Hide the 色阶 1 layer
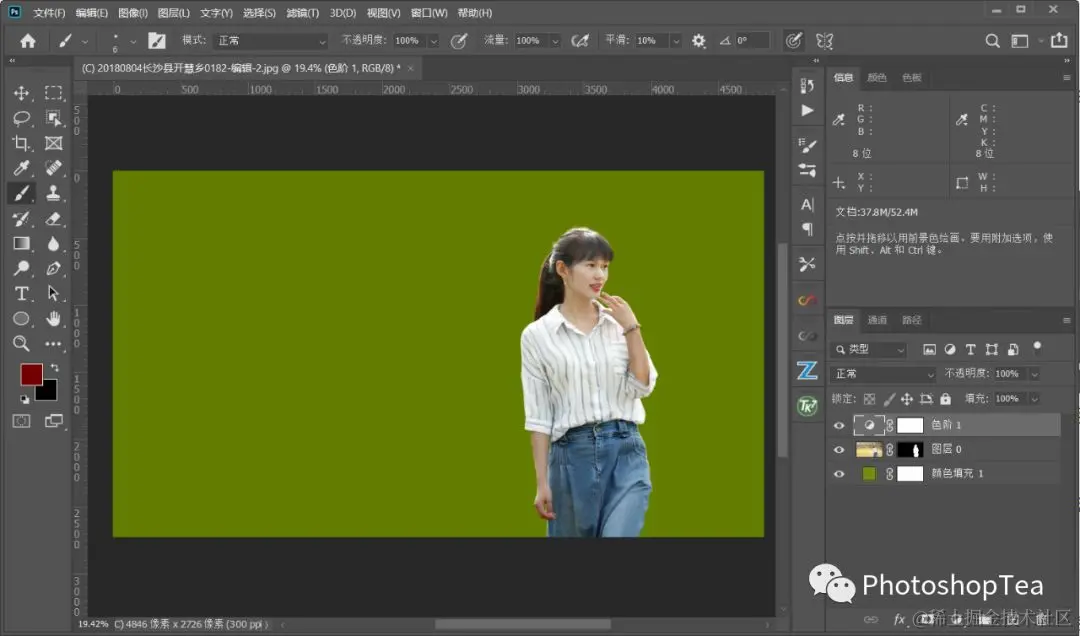The width and height of the screenshot is (1080, 636). point(839,425)
